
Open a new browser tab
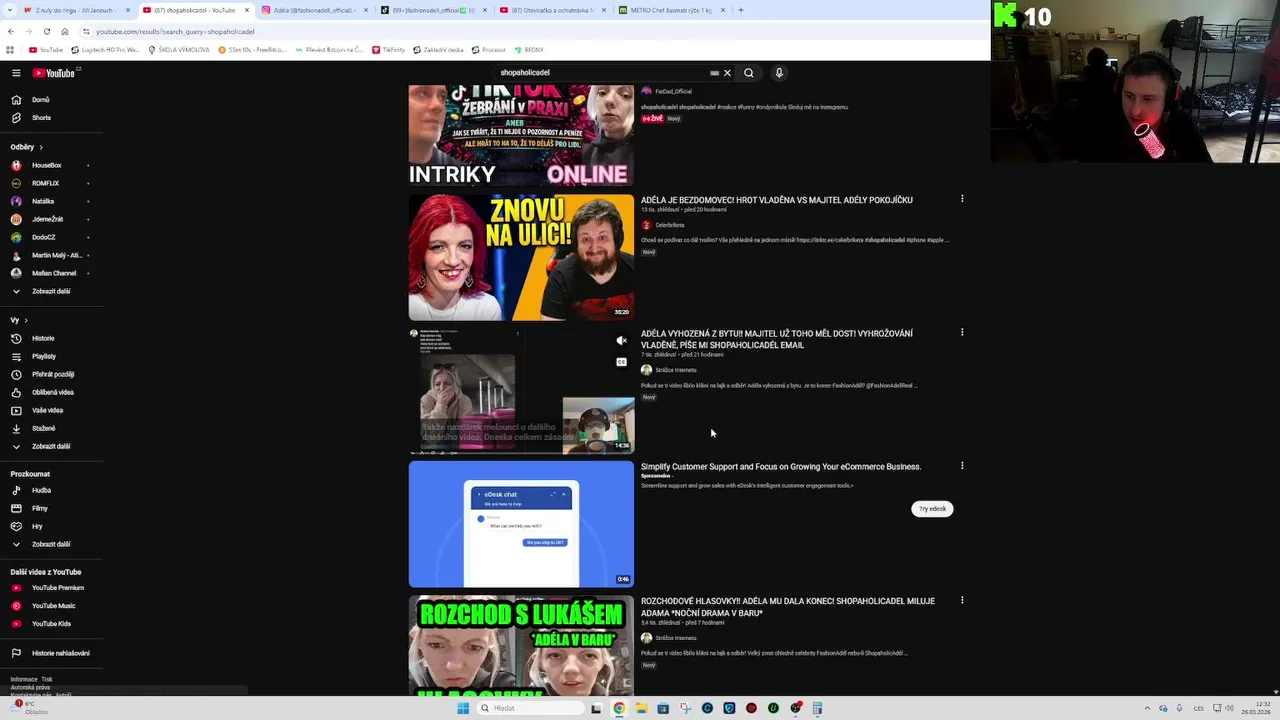[x=741, y=10]
